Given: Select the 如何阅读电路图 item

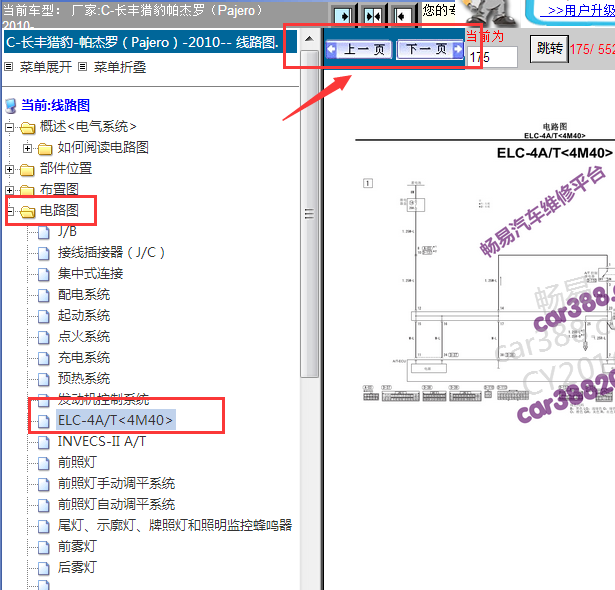Looking at the screenshot, I should click(103, 148).
